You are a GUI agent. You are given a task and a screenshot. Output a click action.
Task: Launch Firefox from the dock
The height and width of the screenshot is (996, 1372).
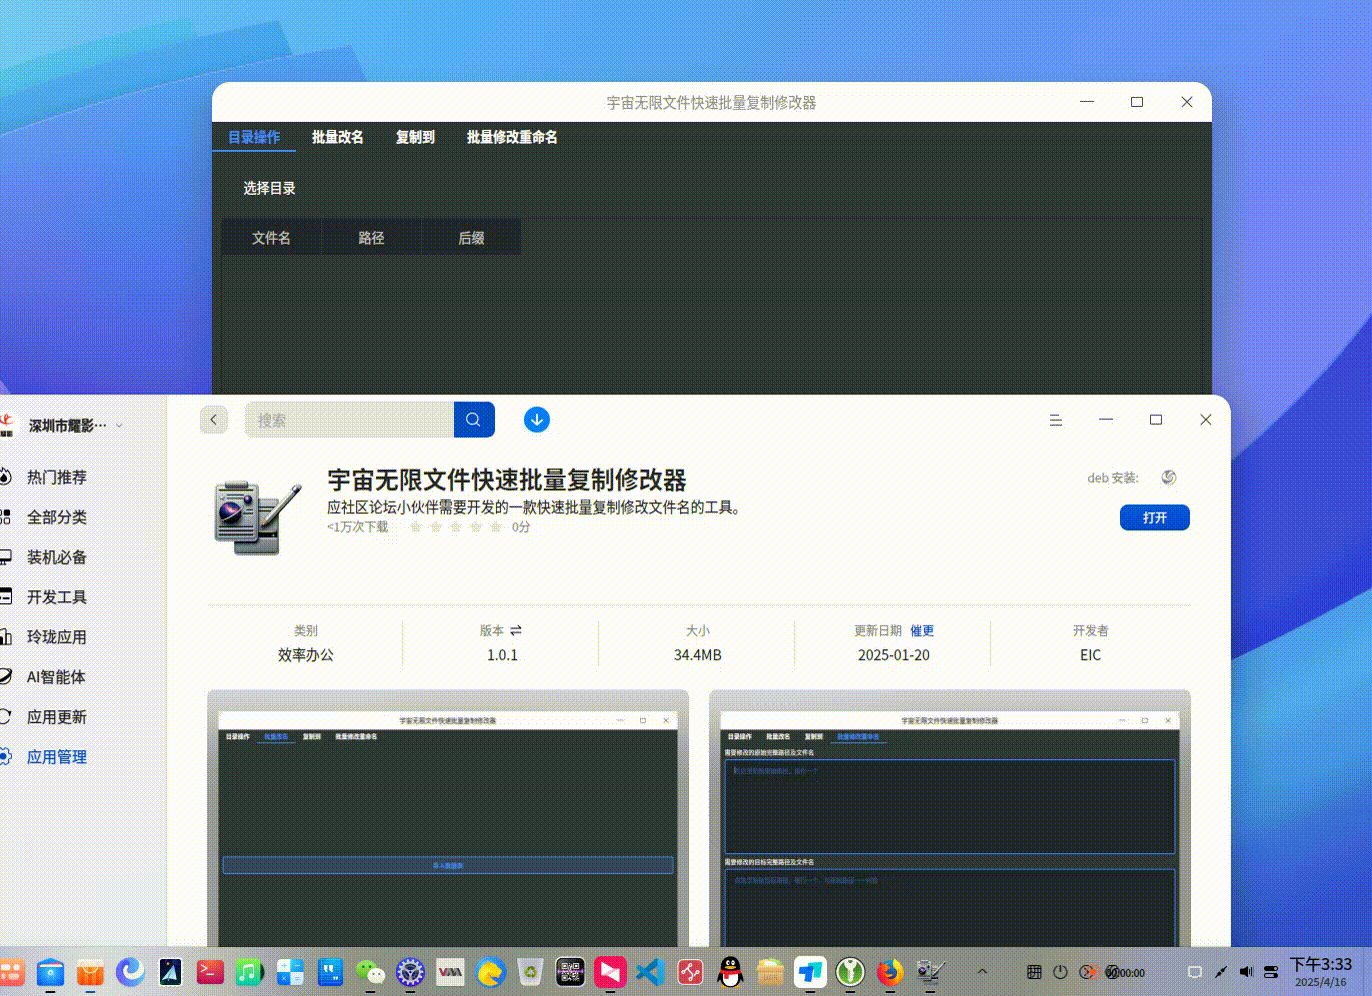click(x=890, y=971)
